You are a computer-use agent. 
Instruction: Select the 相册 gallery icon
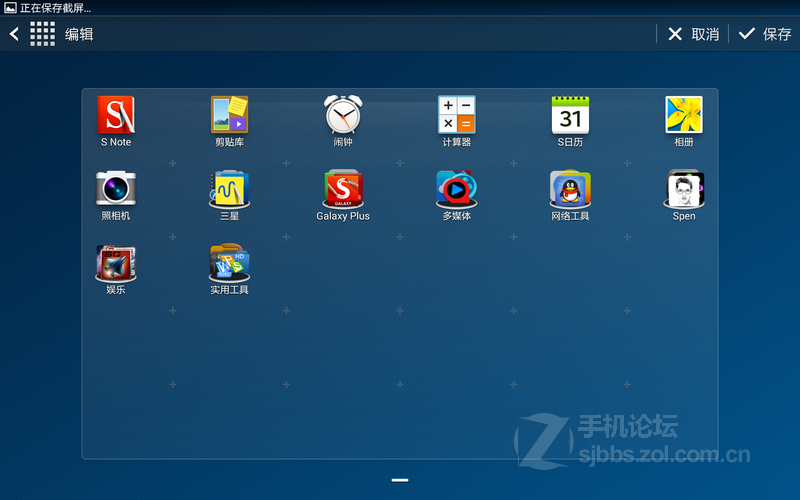(x=684, y=115)
